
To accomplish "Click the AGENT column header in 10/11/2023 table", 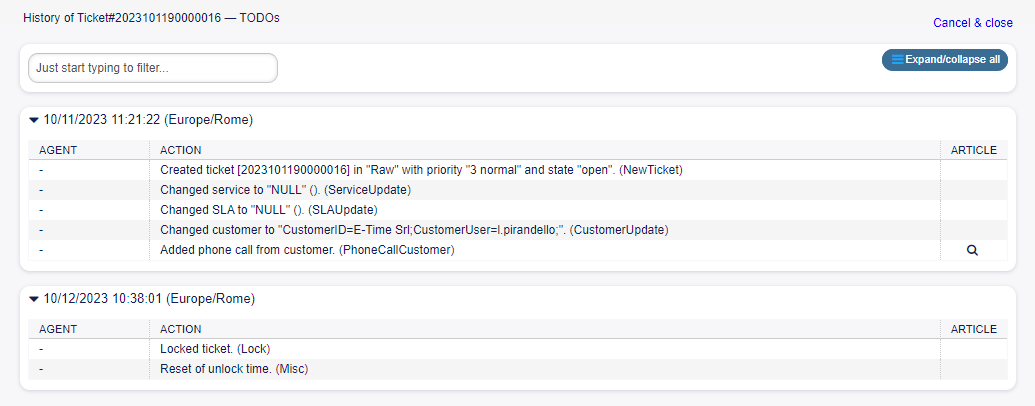I will pos(58,150).
